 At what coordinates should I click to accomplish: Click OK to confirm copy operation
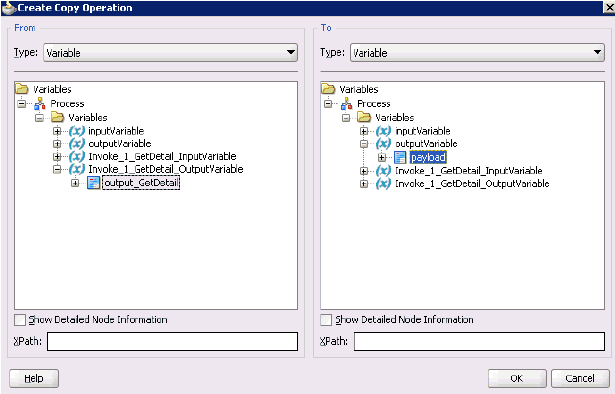[x=517, y=378]
